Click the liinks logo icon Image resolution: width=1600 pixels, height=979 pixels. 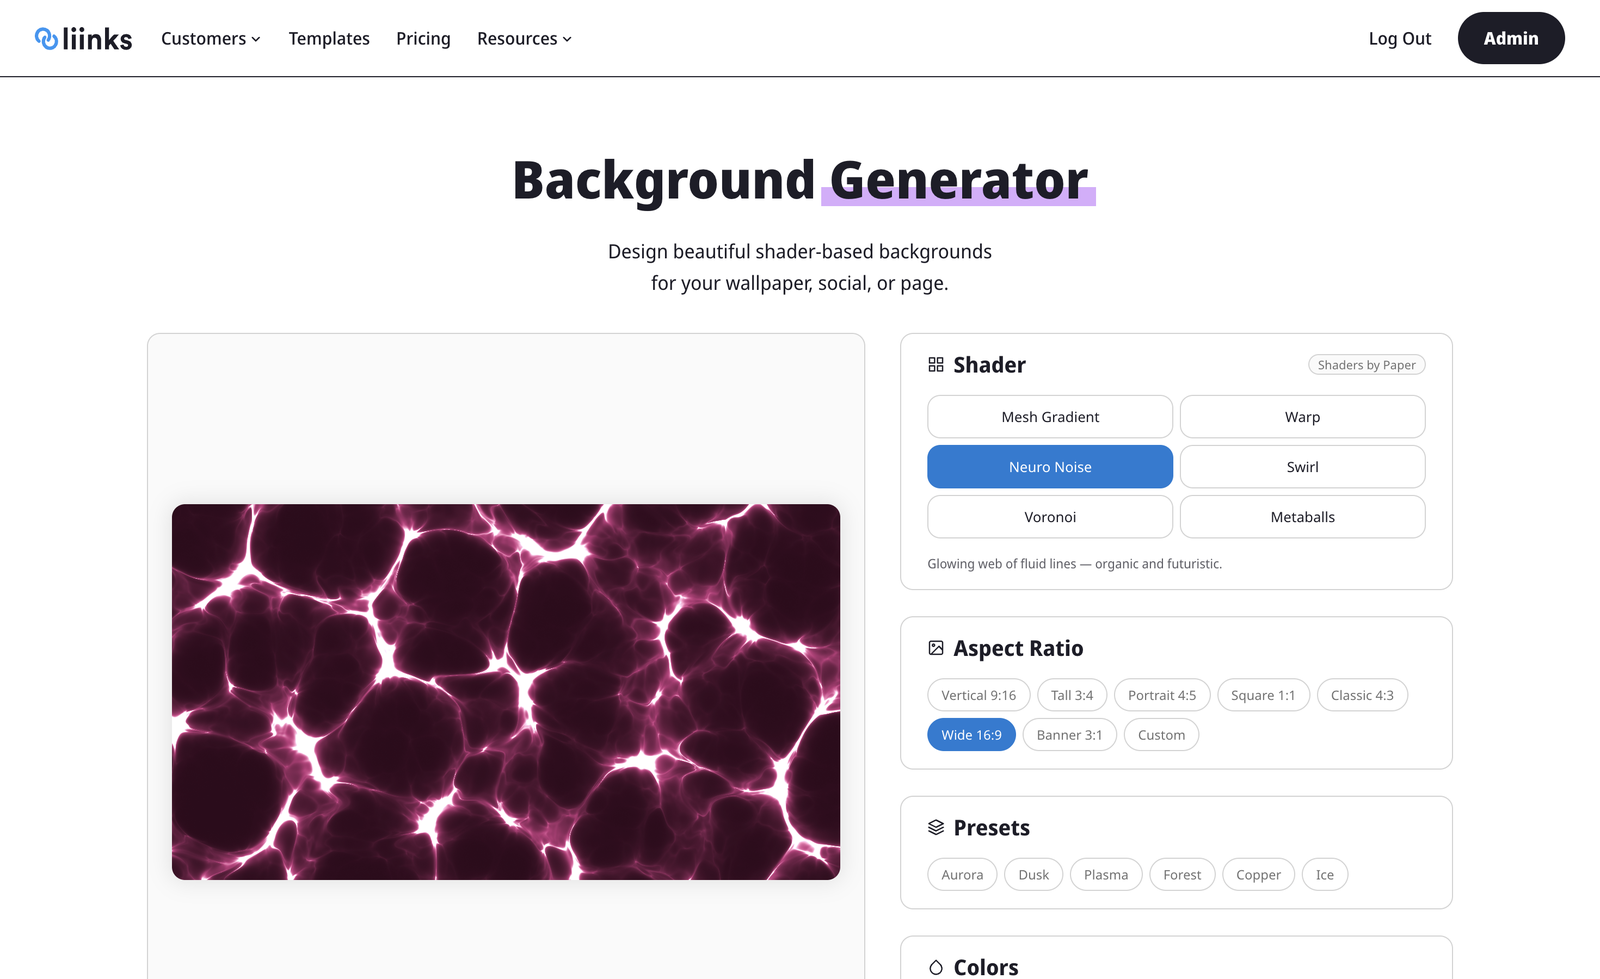tap(44, 38)
